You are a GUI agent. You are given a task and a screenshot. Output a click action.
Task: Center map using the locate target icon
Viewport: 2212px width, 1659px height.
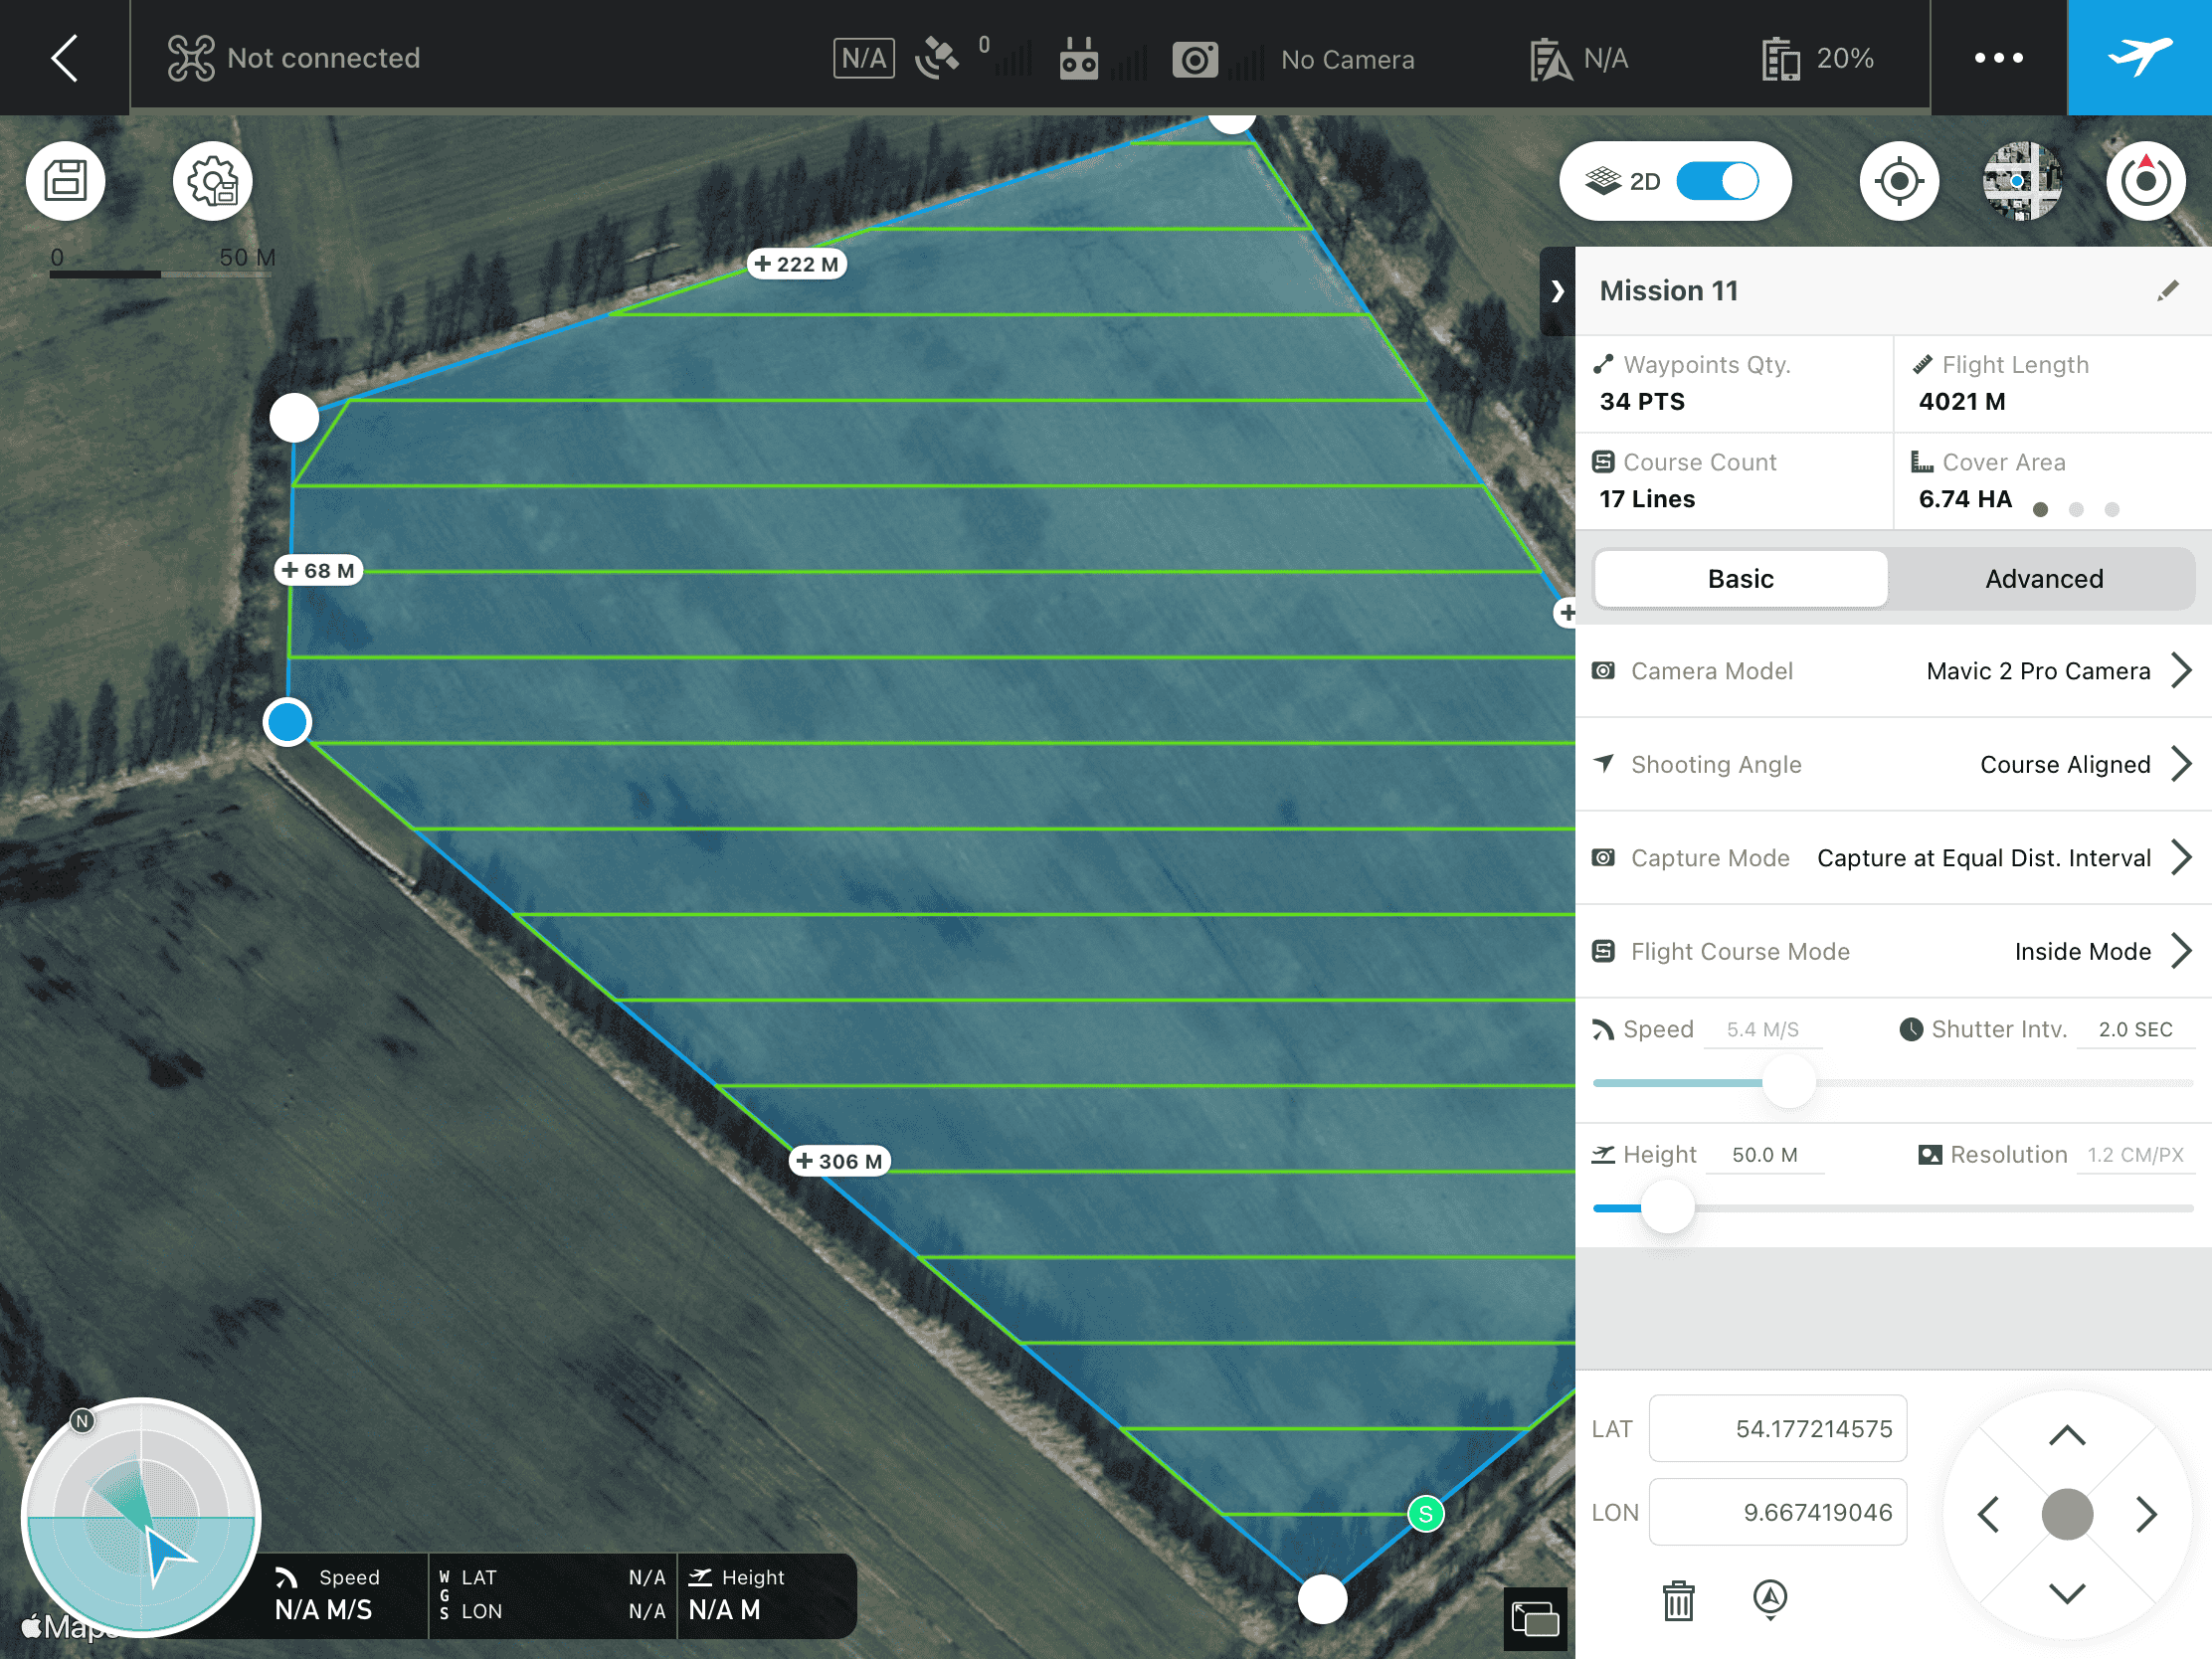coord(1898,181)
